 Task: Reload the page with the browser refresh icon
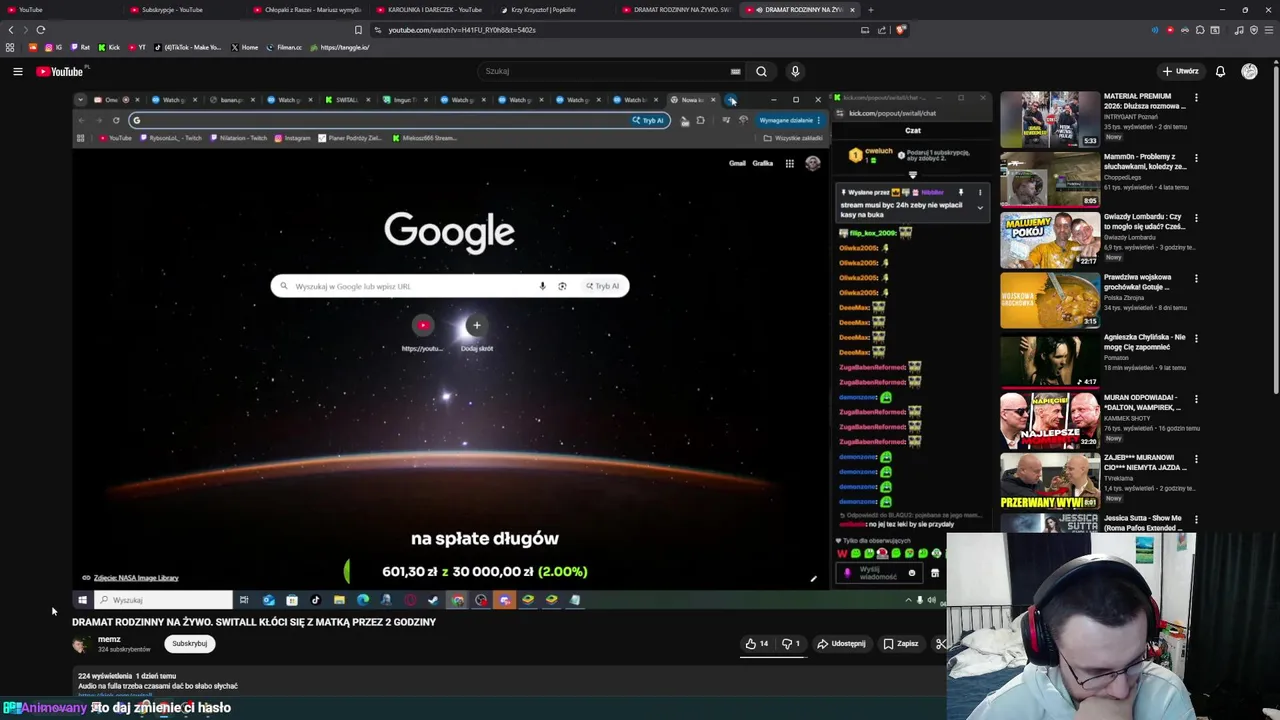(x=40, y=30)
